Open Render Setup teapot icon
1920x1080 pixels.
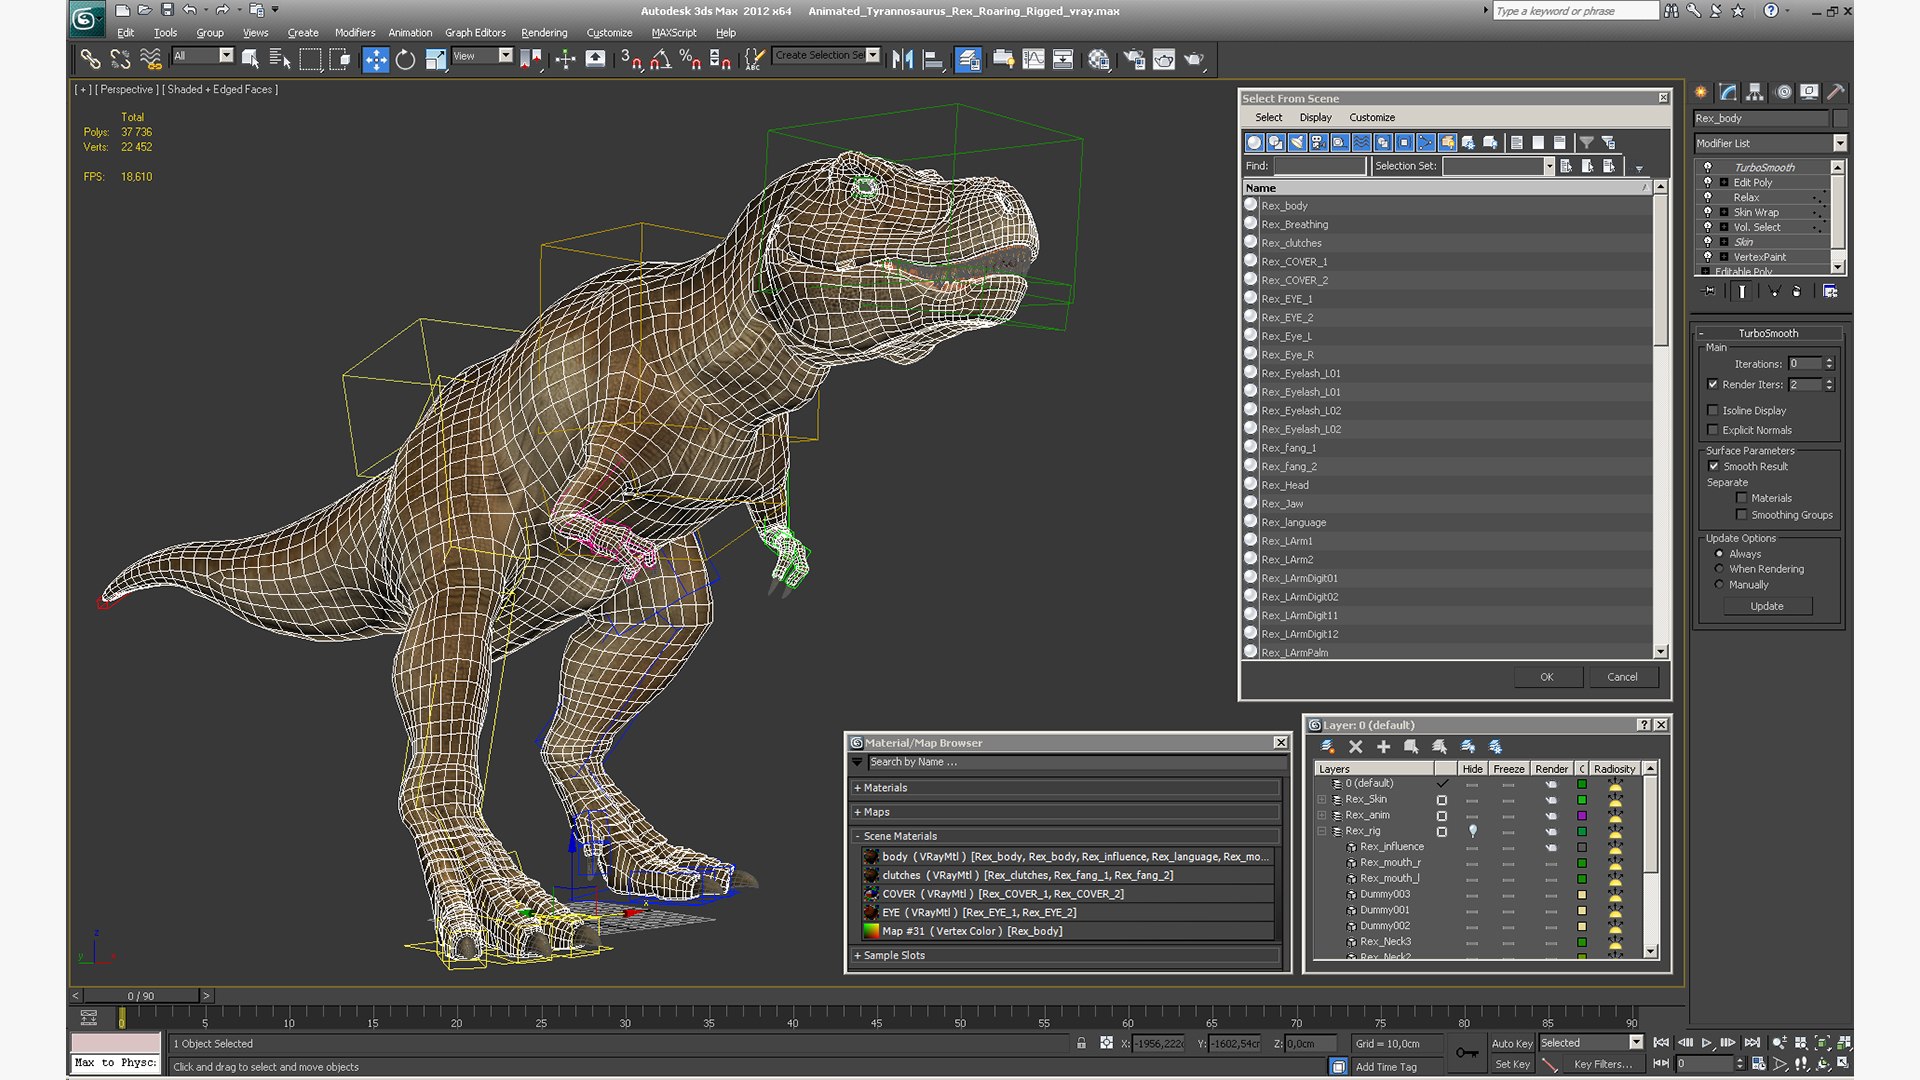pos(1134,59)
